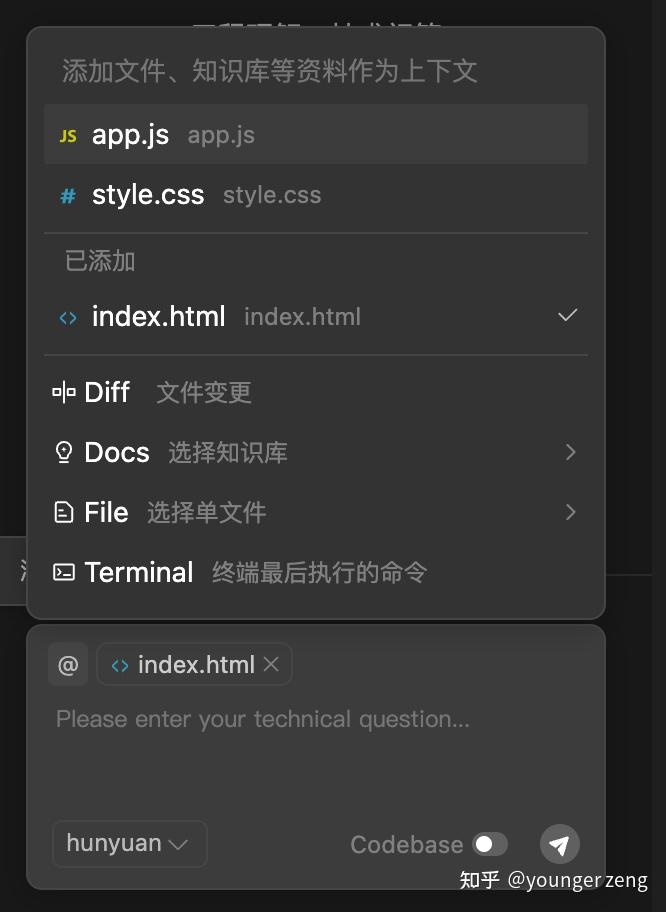Screen dimensions: 666x912
Task: Click the Docs knowledge base icon
Action: tap(63, 452)
